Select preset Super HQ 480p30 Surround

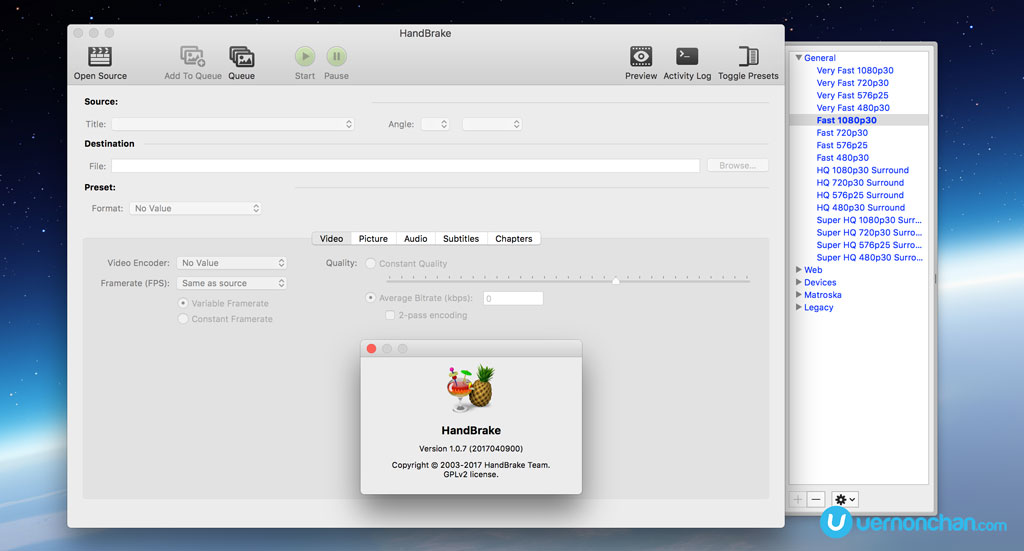869,257
